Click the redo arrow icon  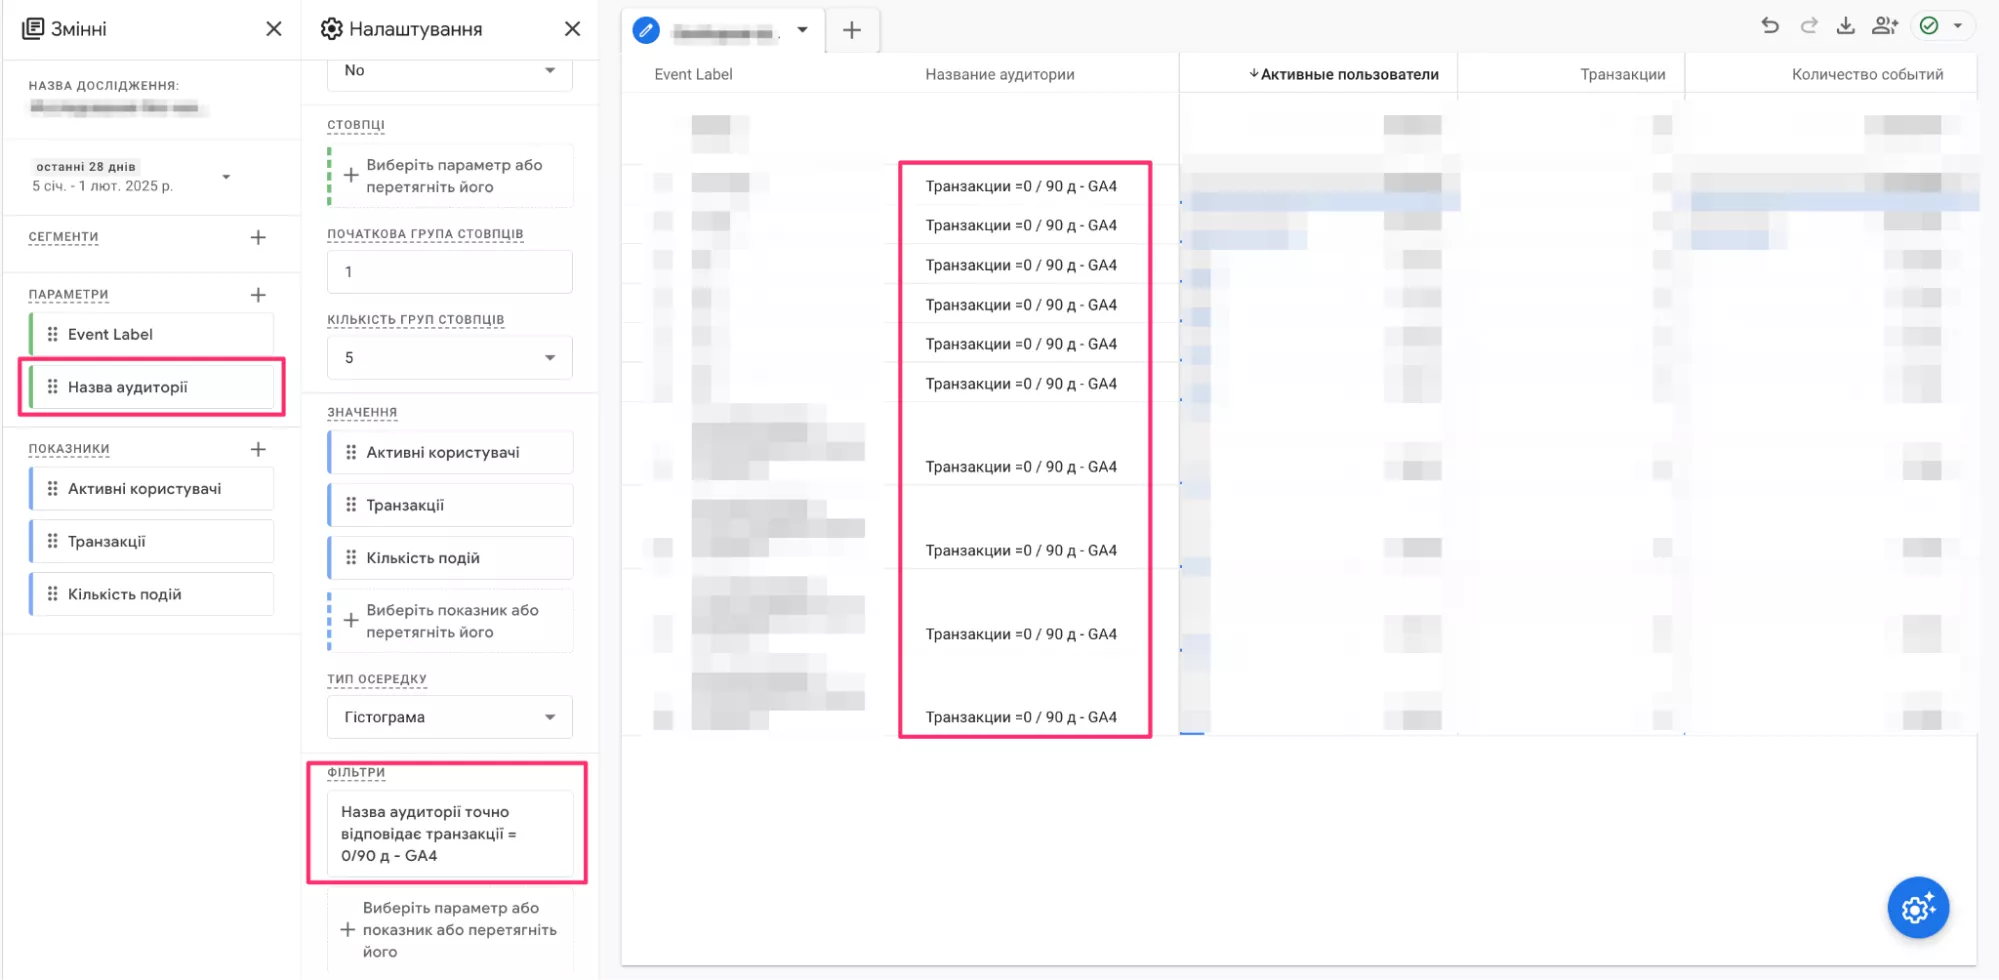[1808, 26]
